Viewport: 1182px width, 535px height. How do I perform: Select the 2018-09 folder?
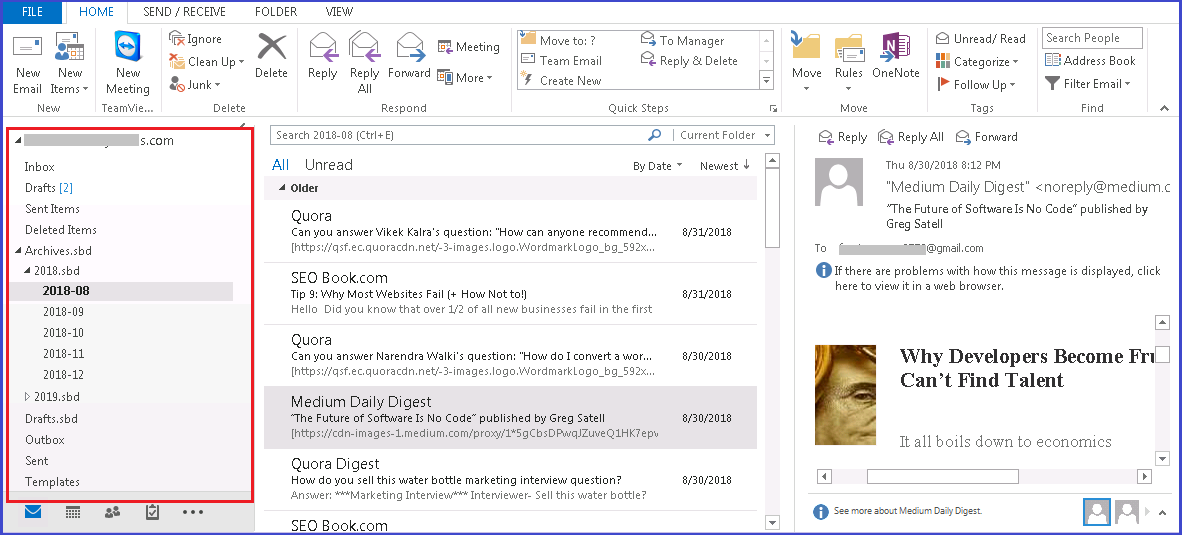pyautogui.click(x=63, y=311)
